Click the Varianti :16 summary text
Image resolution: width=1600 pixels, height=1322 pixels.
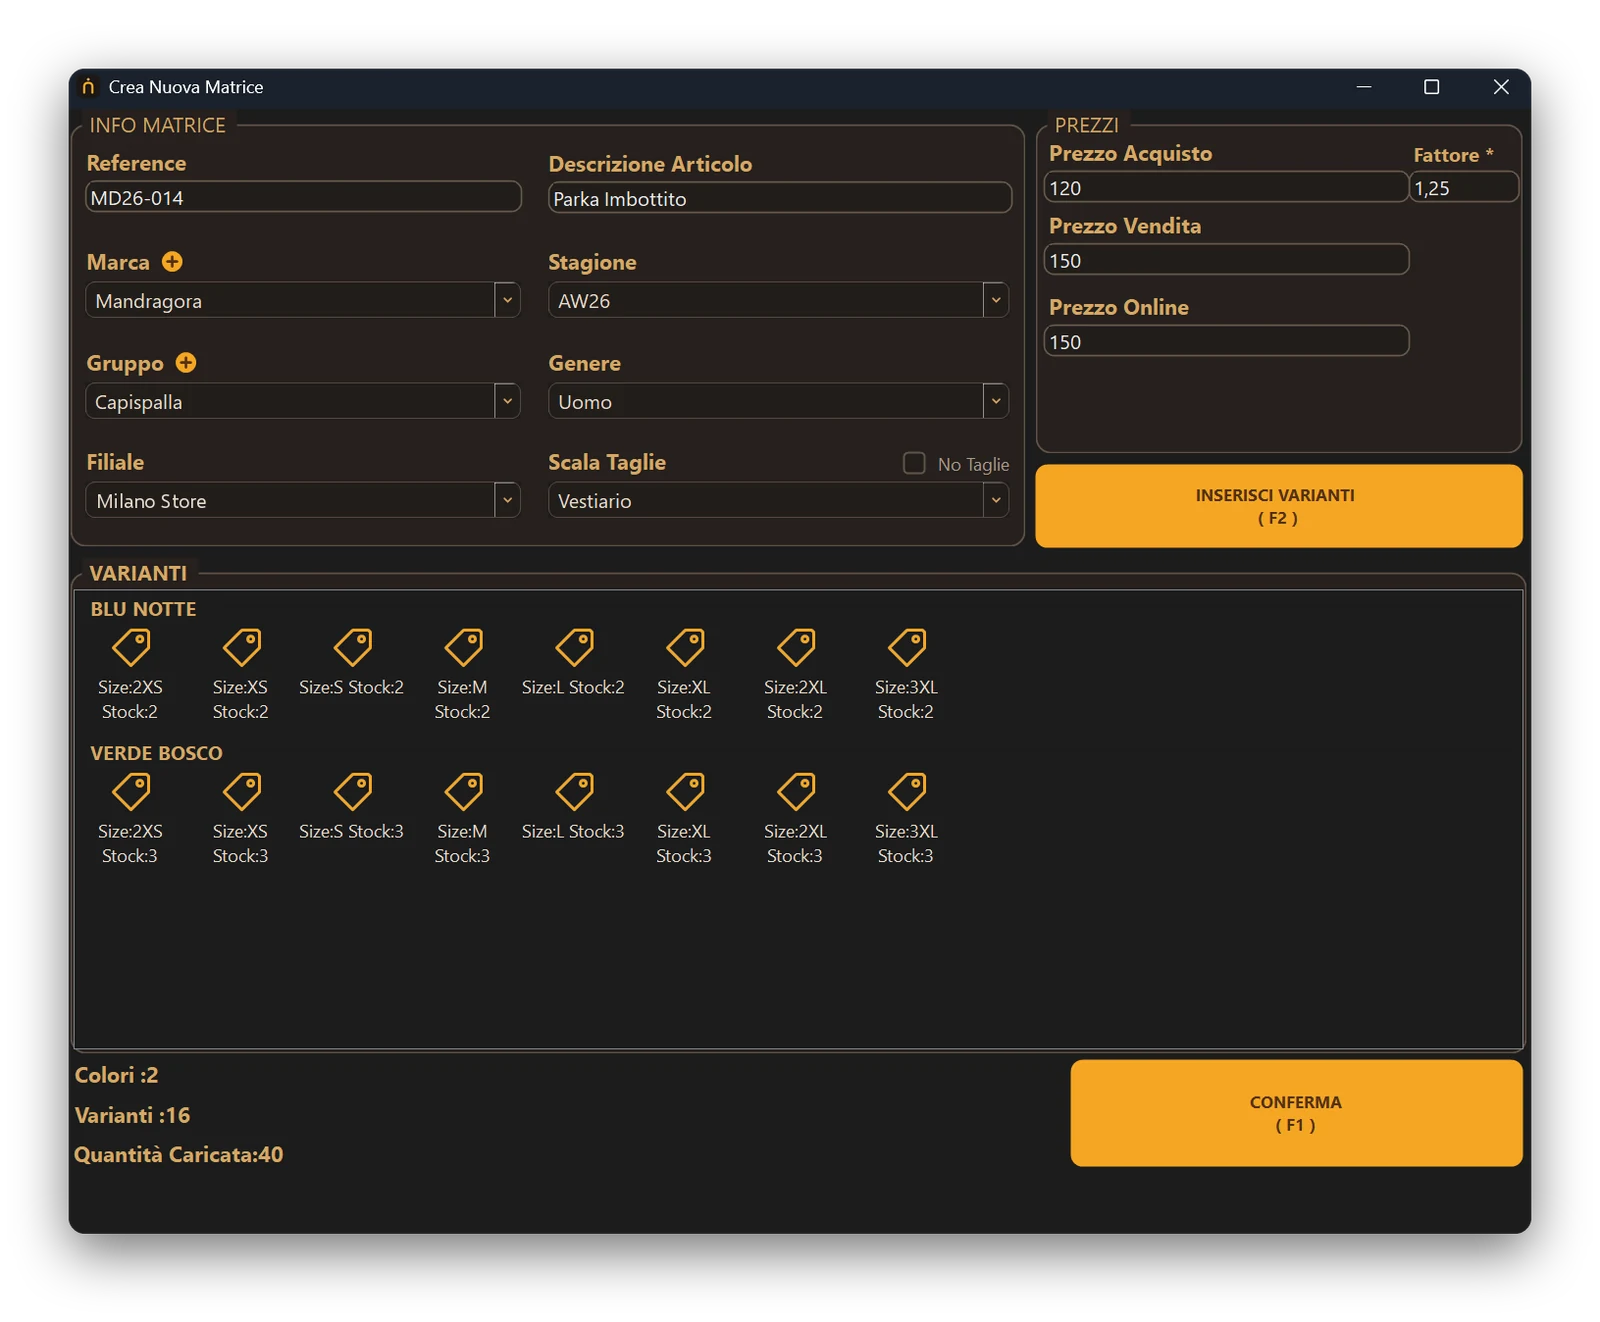pyautogui.click(x=132, y=1115)
